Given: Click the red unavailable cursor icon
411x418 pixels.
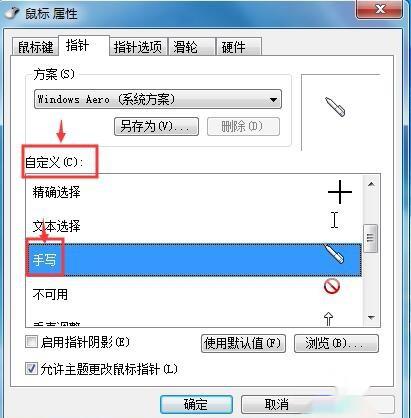Looking at the screenshot, I should (332, 286).
